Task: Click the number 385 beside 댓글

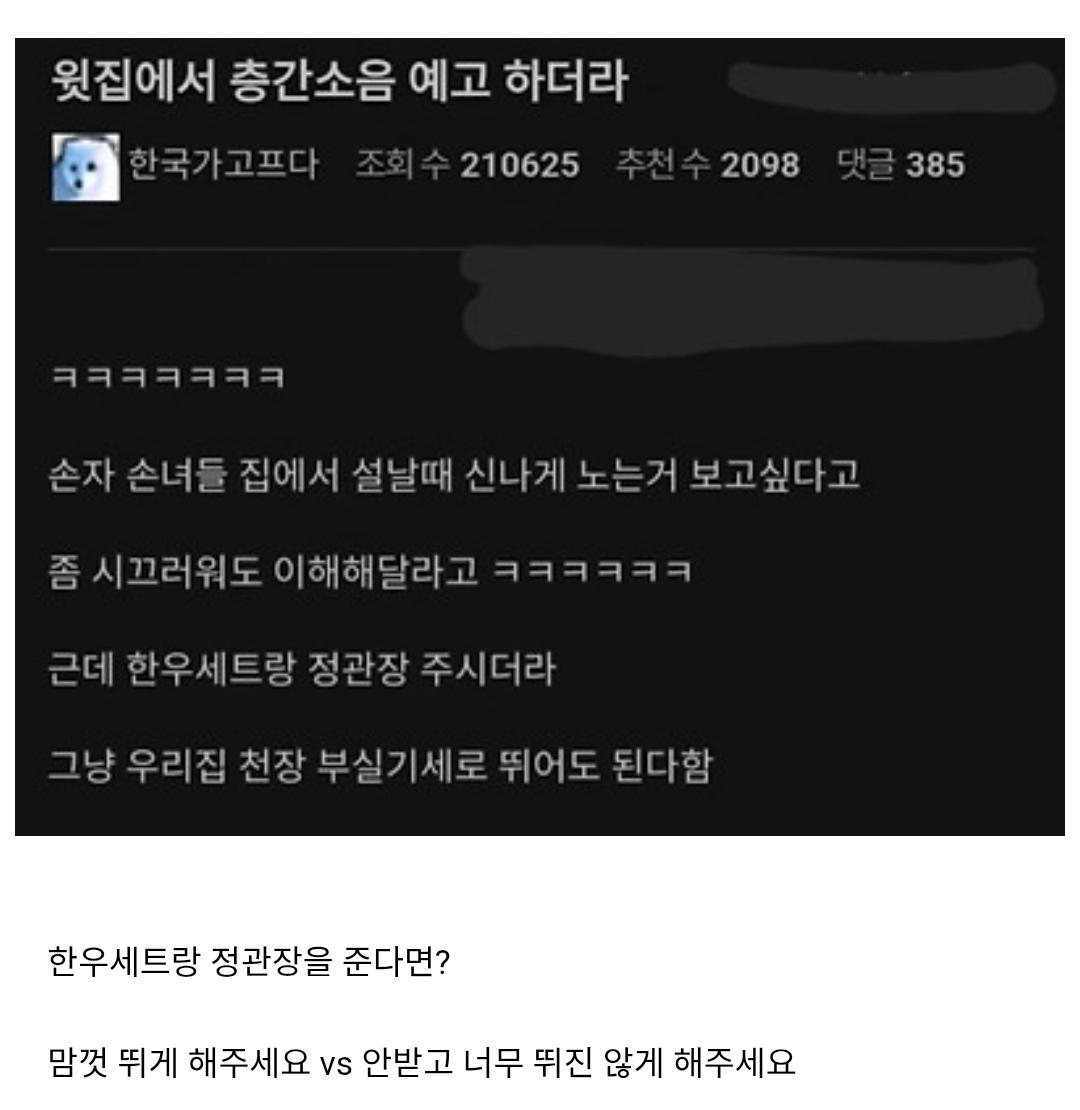Action: [936, 165]
